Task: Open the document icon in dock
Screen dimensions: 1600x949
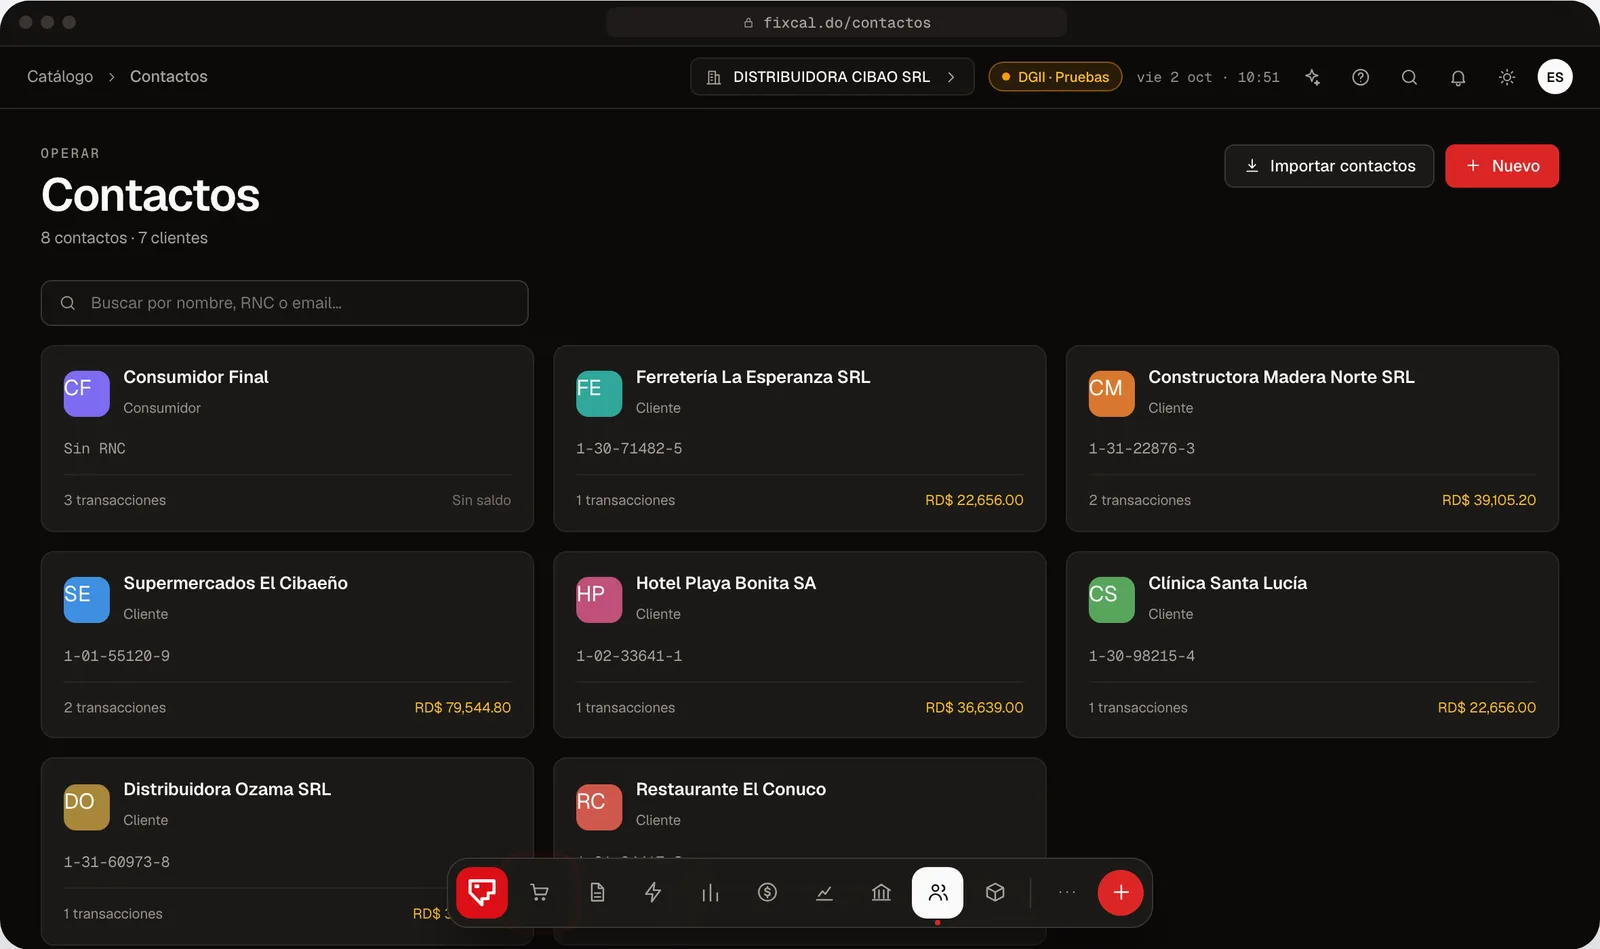Action: (597, 892)
